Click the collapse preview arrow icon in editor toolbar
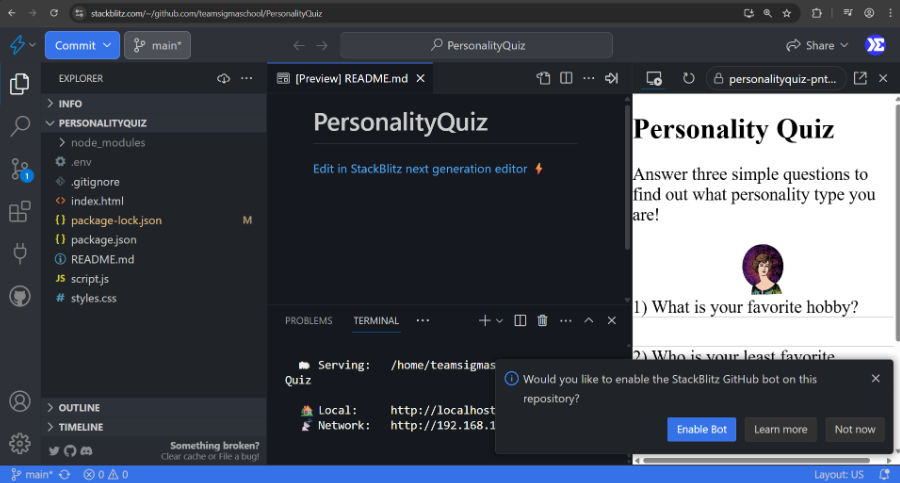This screenshot has height=483, width=900. click(611, 78)
